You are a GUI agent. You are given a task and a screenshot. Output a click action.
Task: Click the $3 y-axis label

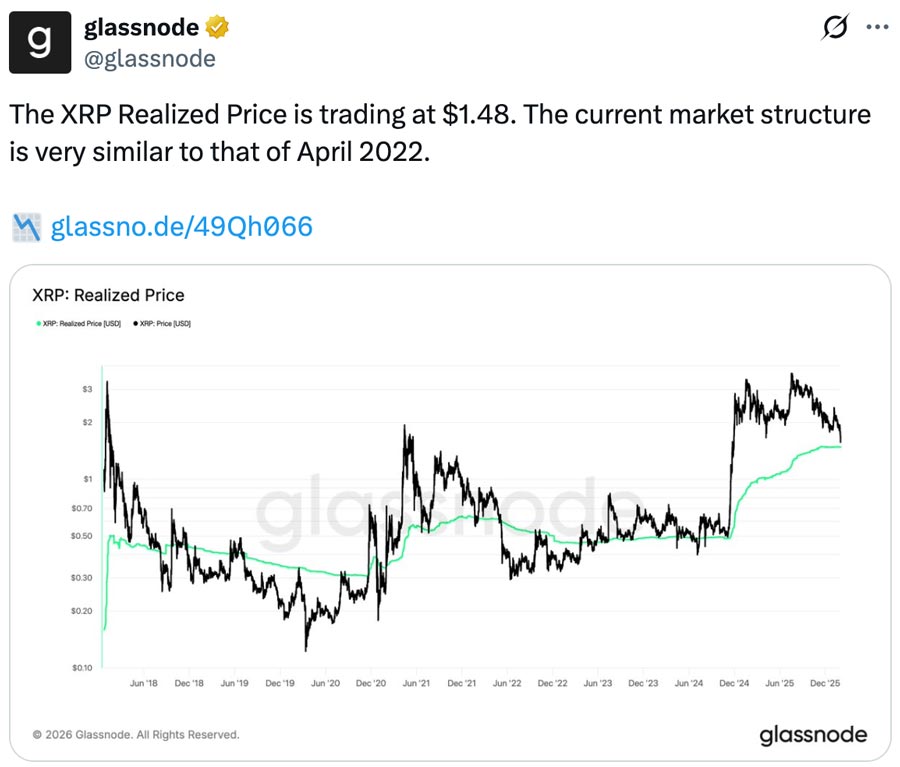(88, 389)
